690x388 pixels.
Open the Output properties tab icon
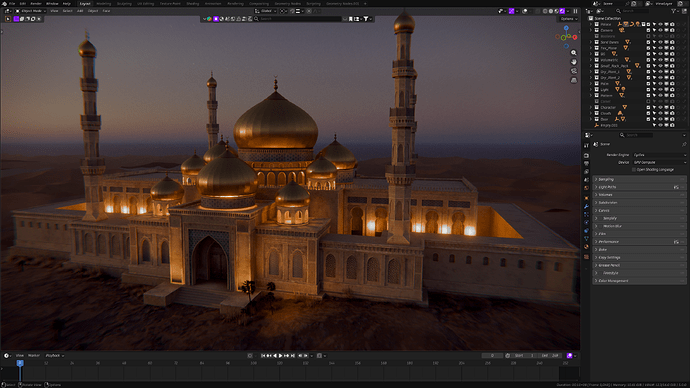coord(586,163)
